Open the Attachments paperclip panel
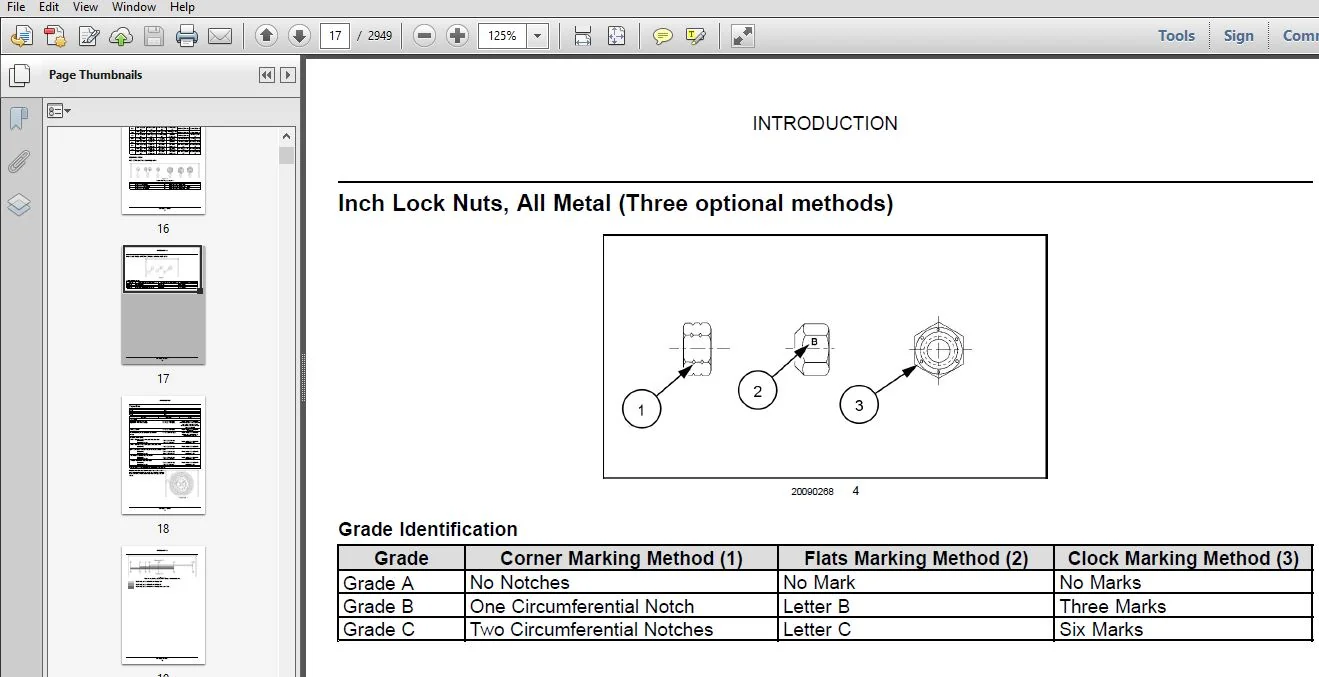Image resolution: width=1319 pixels, height=677 pixels. coord(19,161)
